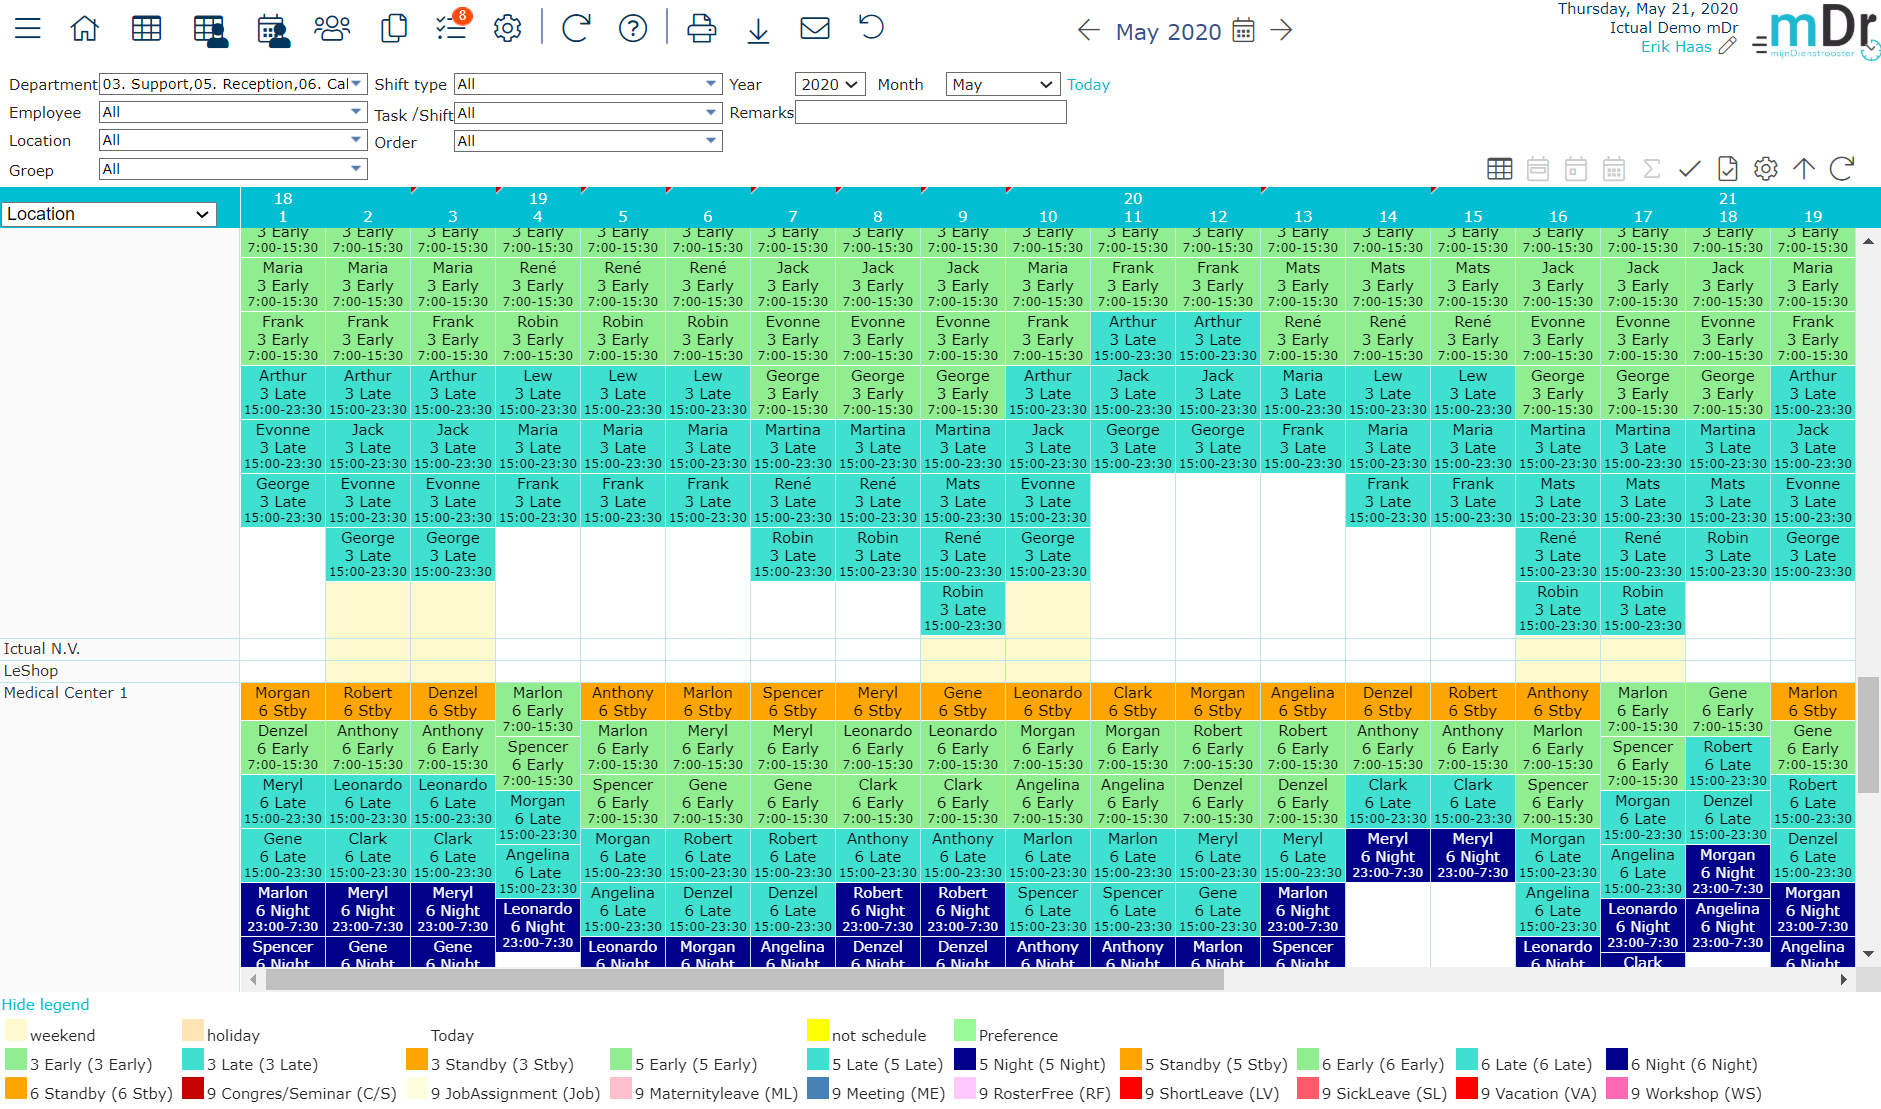Open settings gear in top toolbar
Screen dimensions: 1881x1109
click(508, 28)
